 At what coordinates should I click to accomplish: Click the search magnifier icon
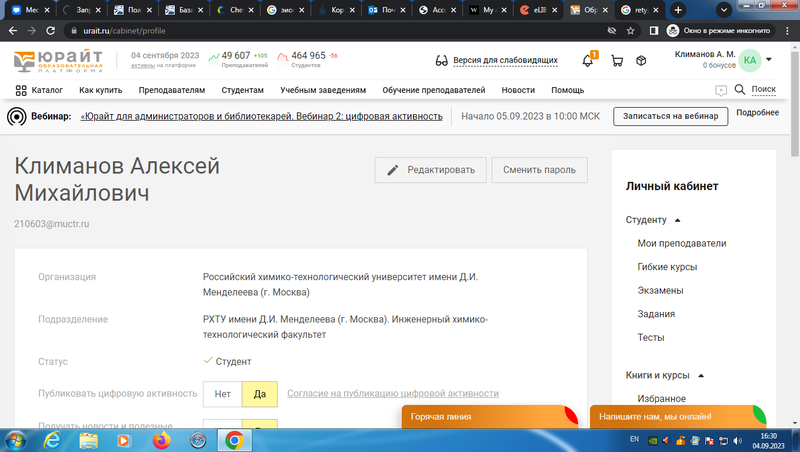[740, 90]
